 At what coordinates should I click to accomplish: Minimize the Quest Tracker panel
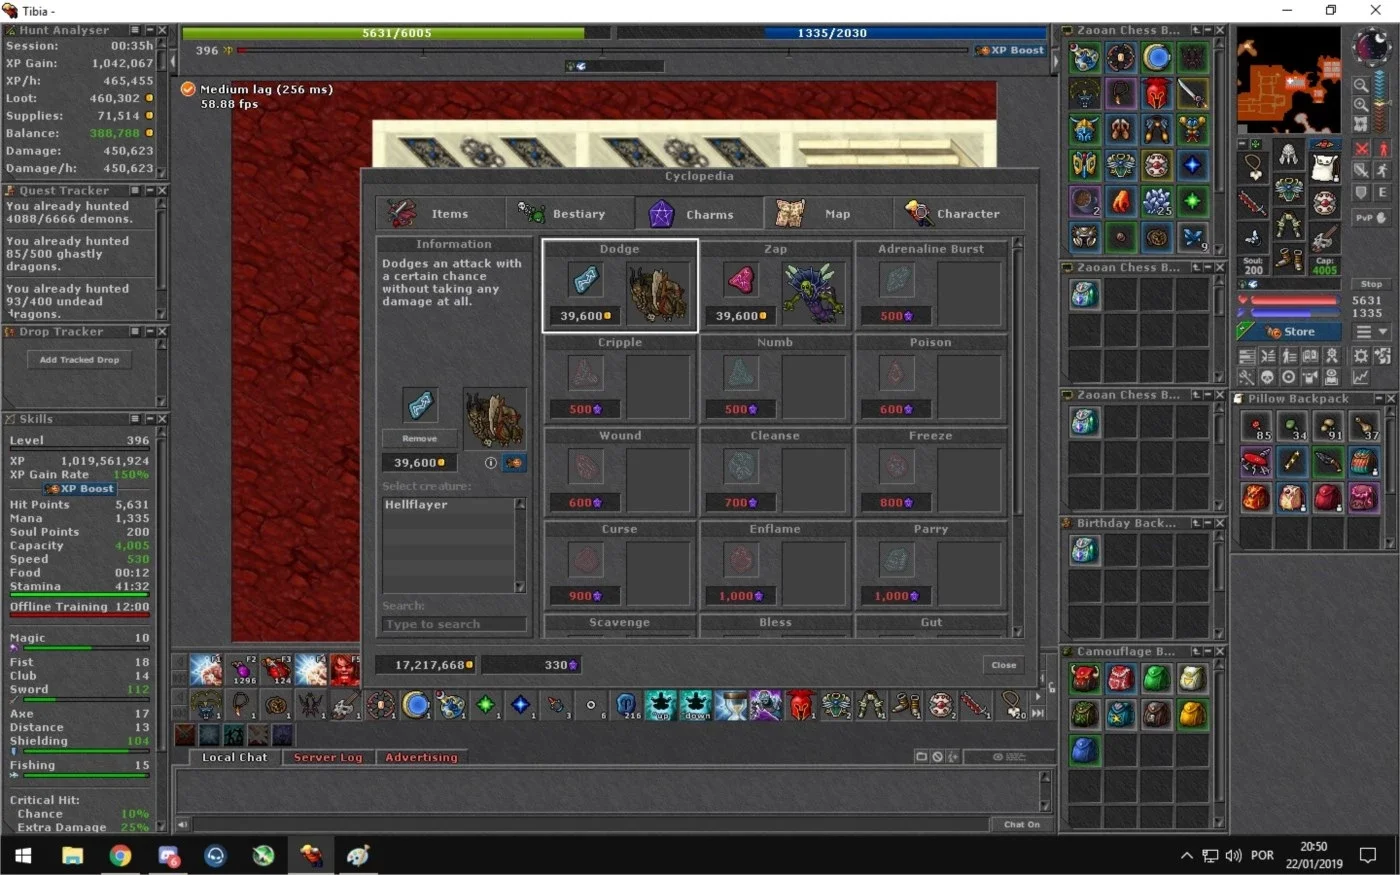click(150, 190)
